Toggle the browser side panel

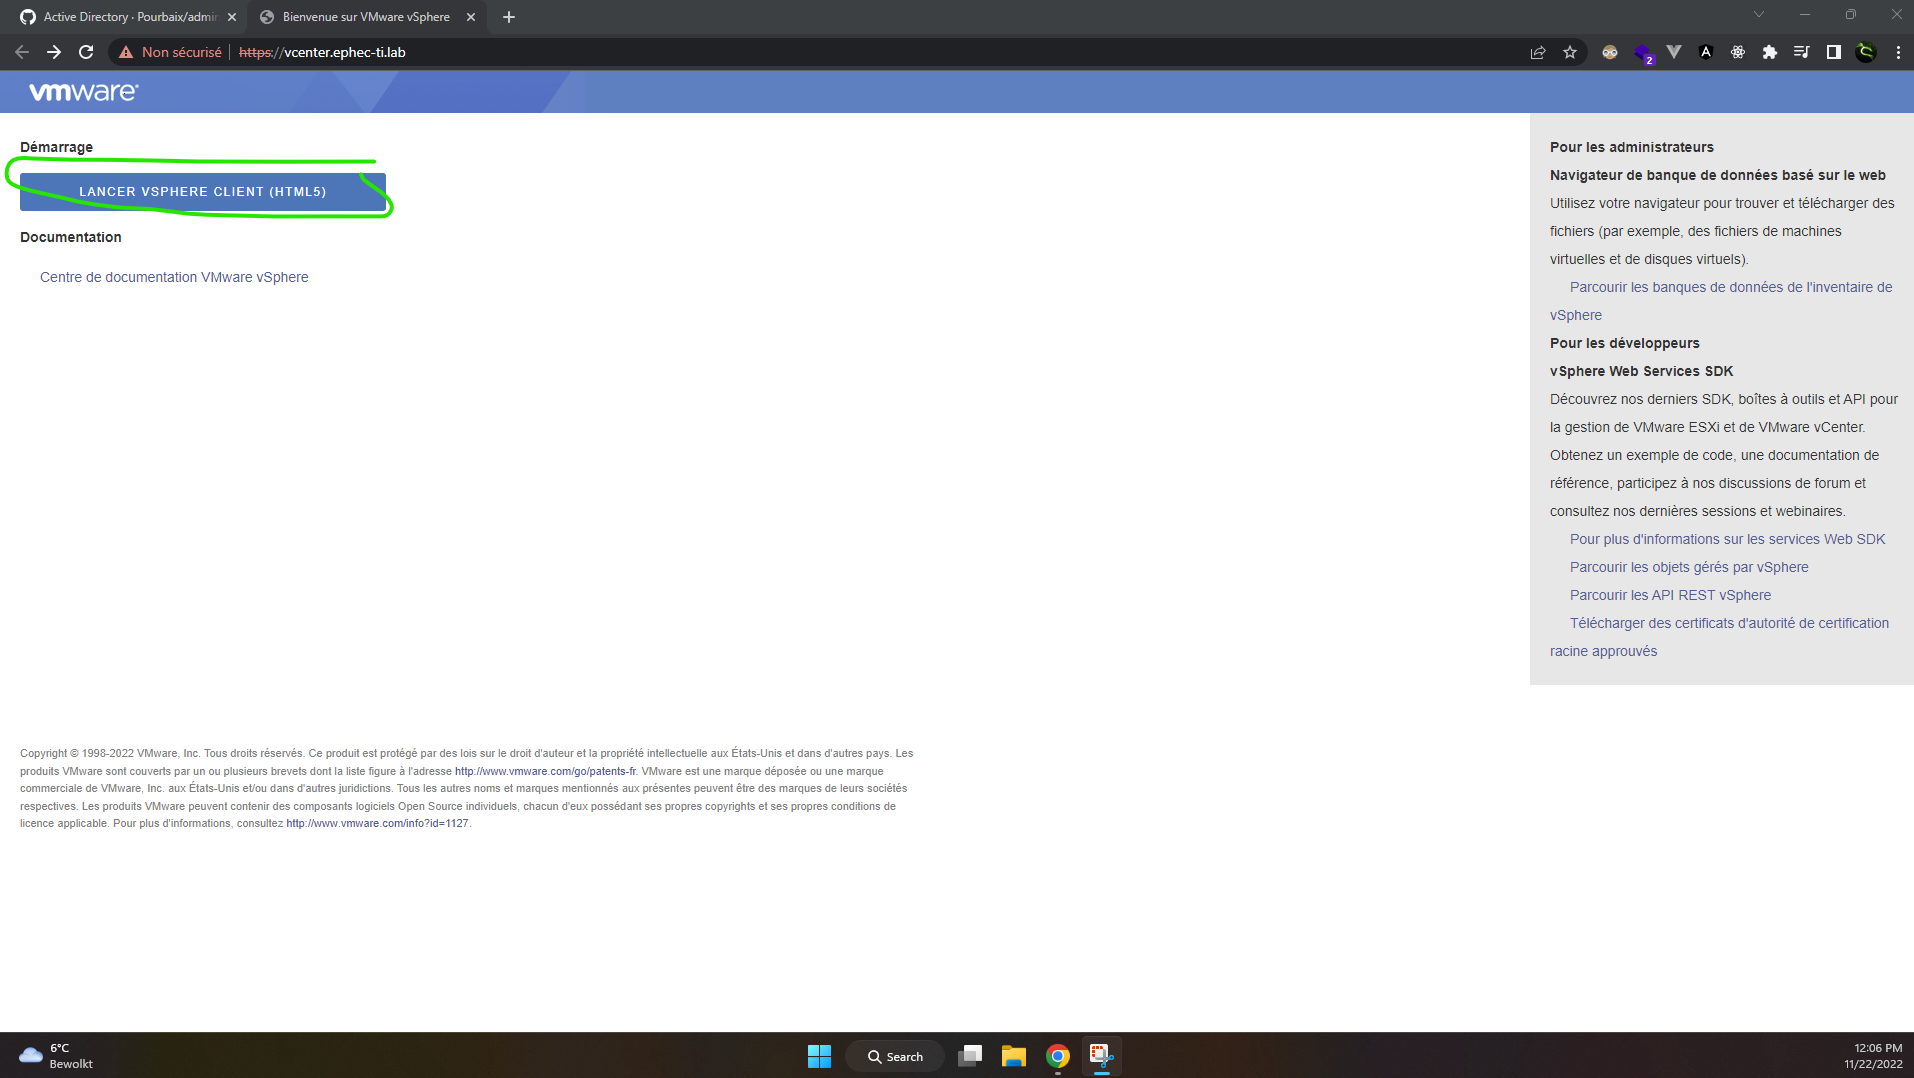1834,52
